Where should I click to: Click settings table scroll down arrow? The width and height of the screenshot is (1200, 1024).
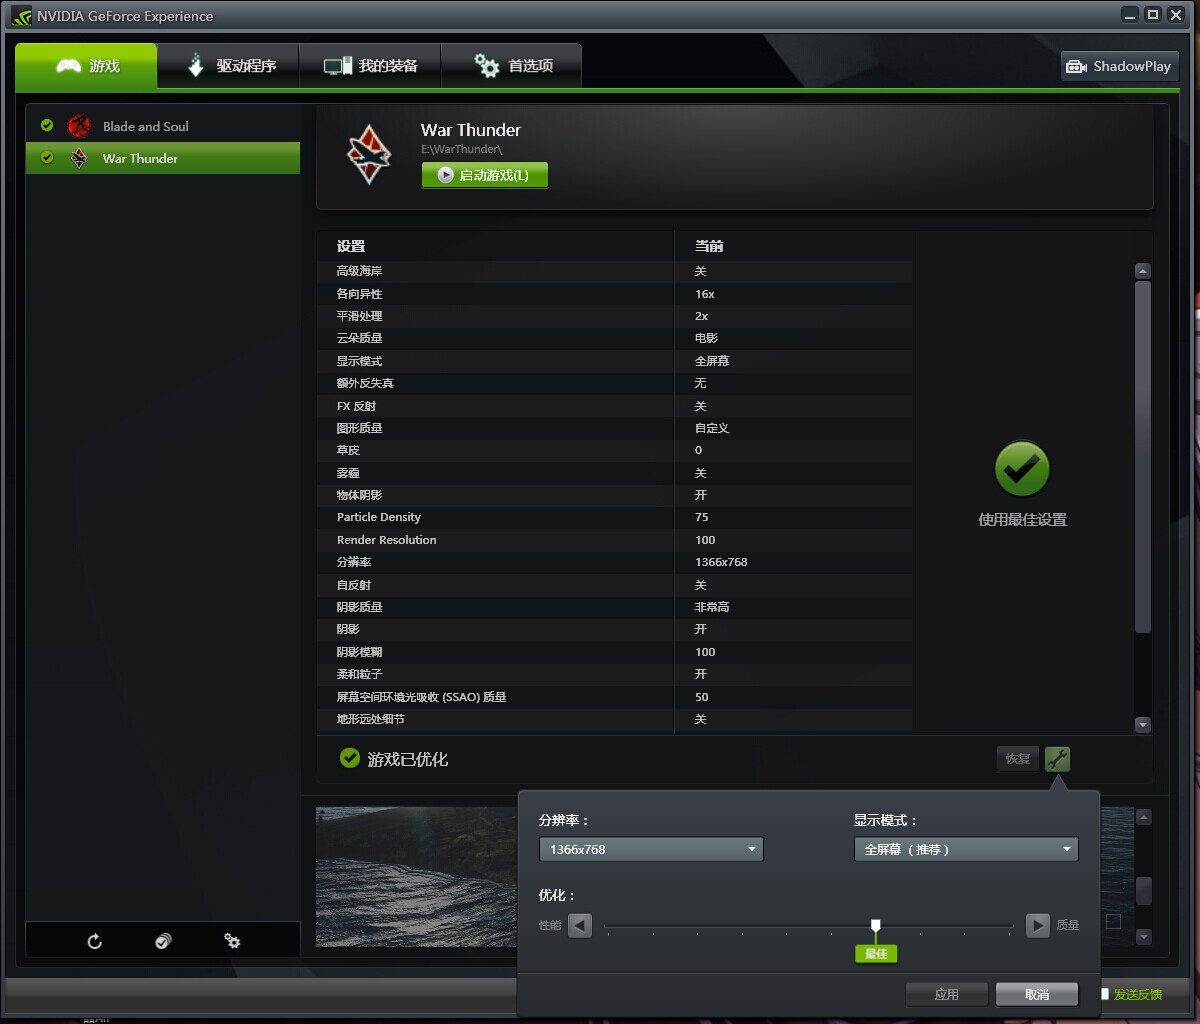1143,725
